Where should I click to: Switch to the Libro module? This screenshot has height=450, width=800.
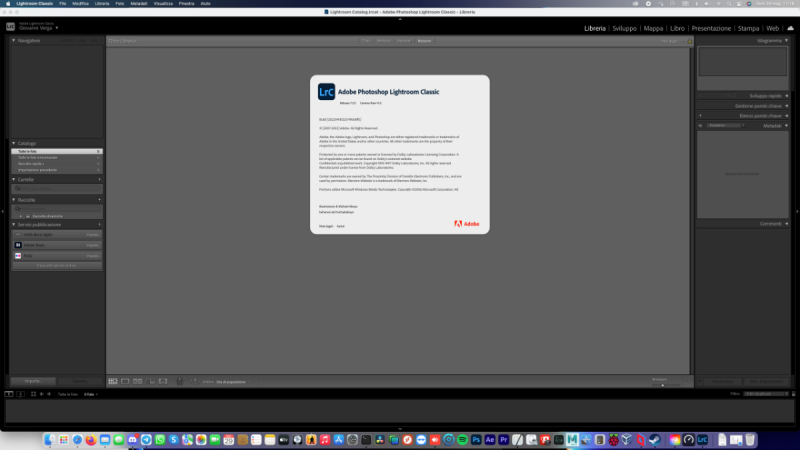677,29
